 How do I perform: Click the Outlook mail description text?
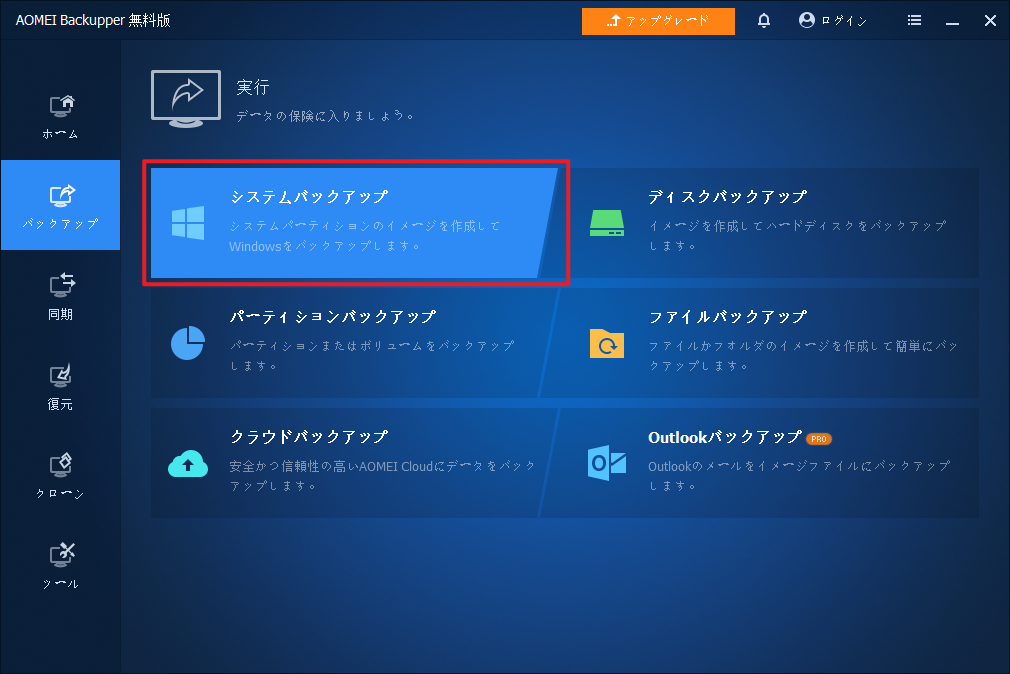click(x=799, y=476)
